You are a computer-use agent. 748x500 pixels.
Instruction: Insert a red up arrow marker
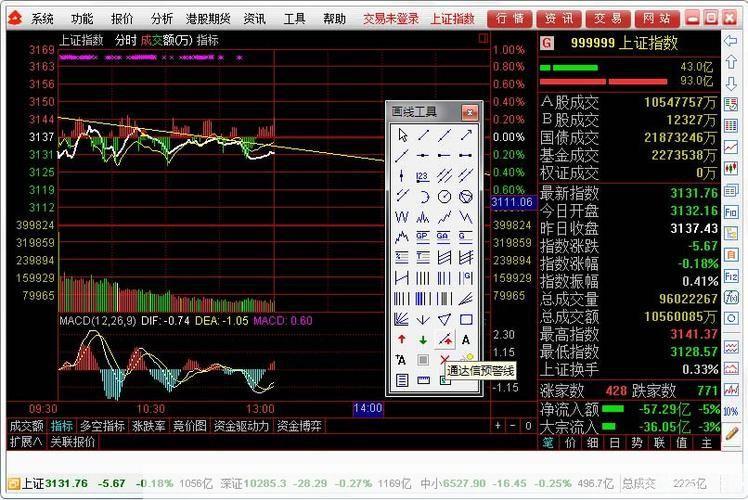(402, 339)
